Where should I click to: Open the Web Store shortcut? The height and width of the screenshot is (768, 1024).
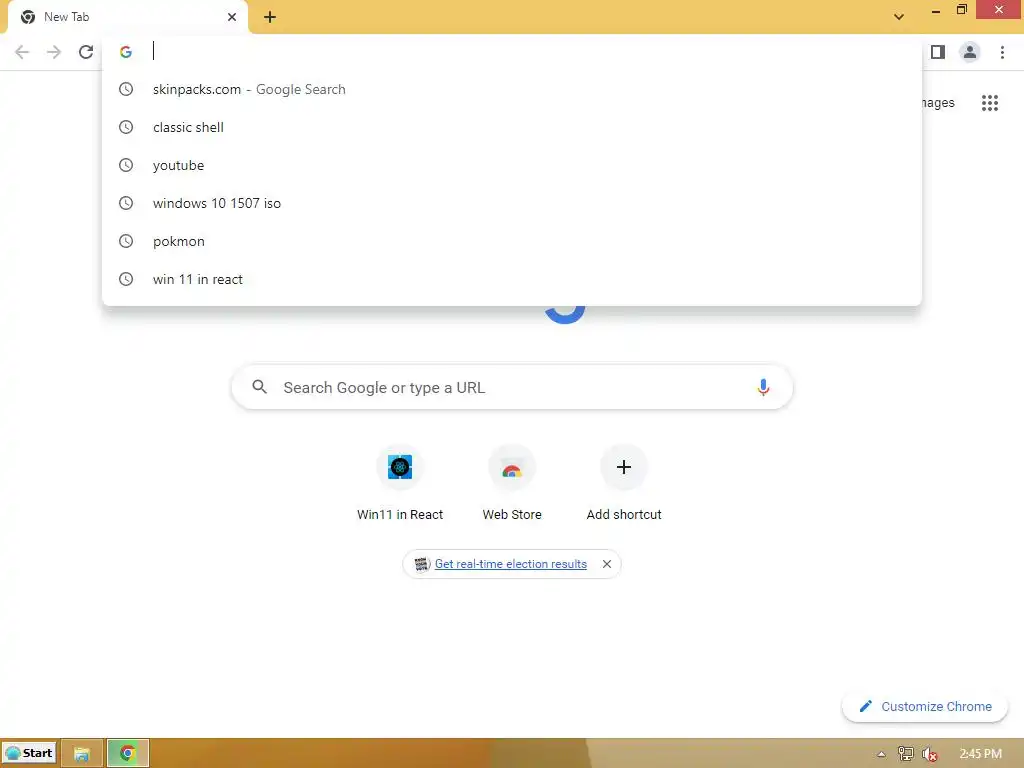pyautogui.click(x=512, y=467)
